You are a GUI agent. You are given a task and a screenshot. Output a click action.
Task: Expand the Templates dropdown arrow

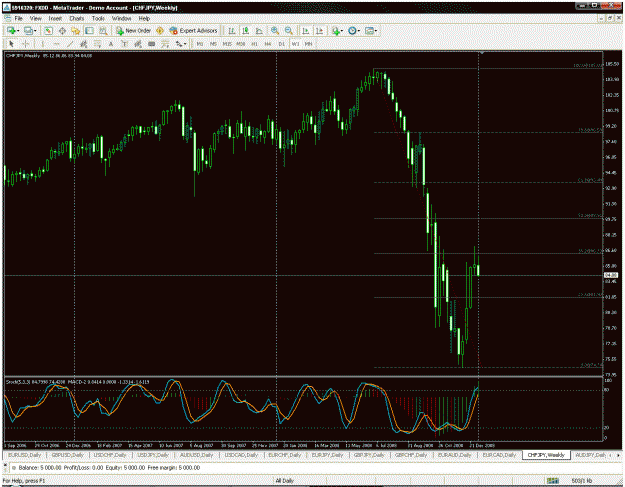coord(376,31)
